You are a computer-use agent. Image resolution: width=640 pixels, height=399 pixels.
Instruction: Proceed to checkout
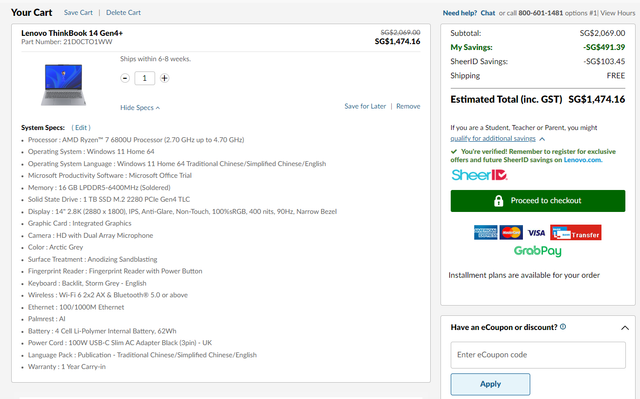(538, 201)
